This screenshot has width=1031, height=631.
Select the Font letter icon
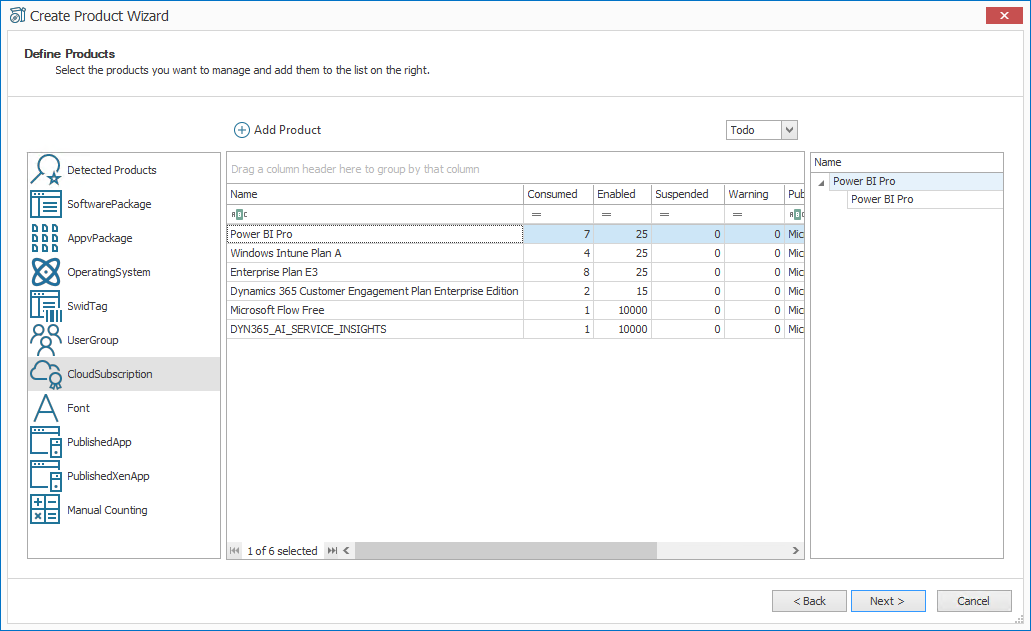(x=46, y=408)
